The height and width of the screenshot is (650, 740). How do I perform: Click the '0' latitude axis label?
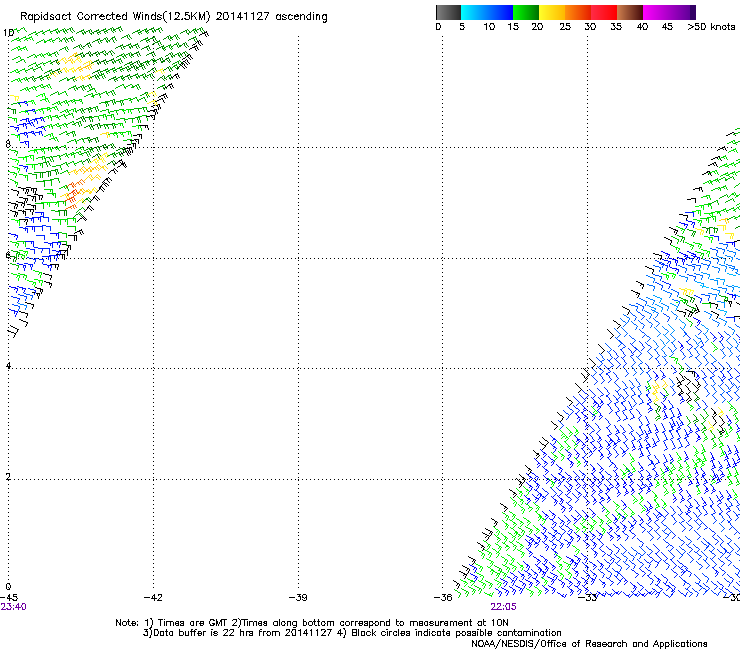pyautogui.click(x=8, y=587)
